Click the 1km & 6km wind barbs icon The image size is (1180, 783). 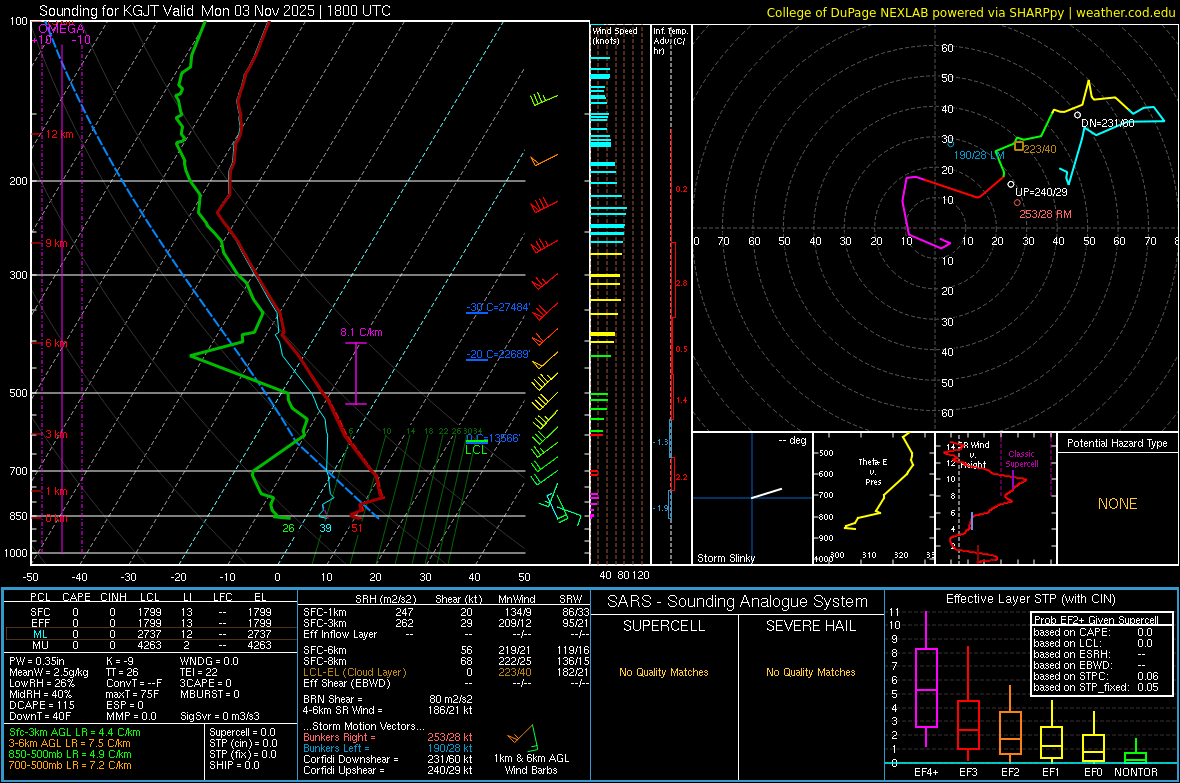pos(522,736)
